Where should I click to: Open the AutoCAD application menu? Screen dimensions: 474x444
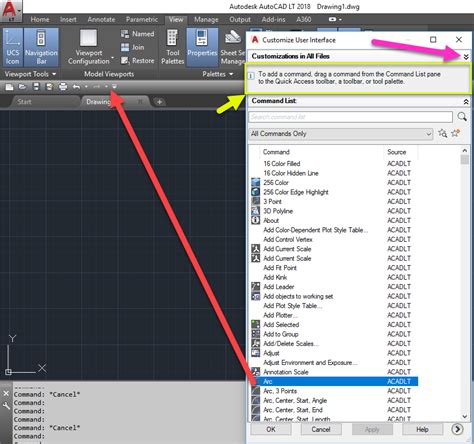pos(11,11)
